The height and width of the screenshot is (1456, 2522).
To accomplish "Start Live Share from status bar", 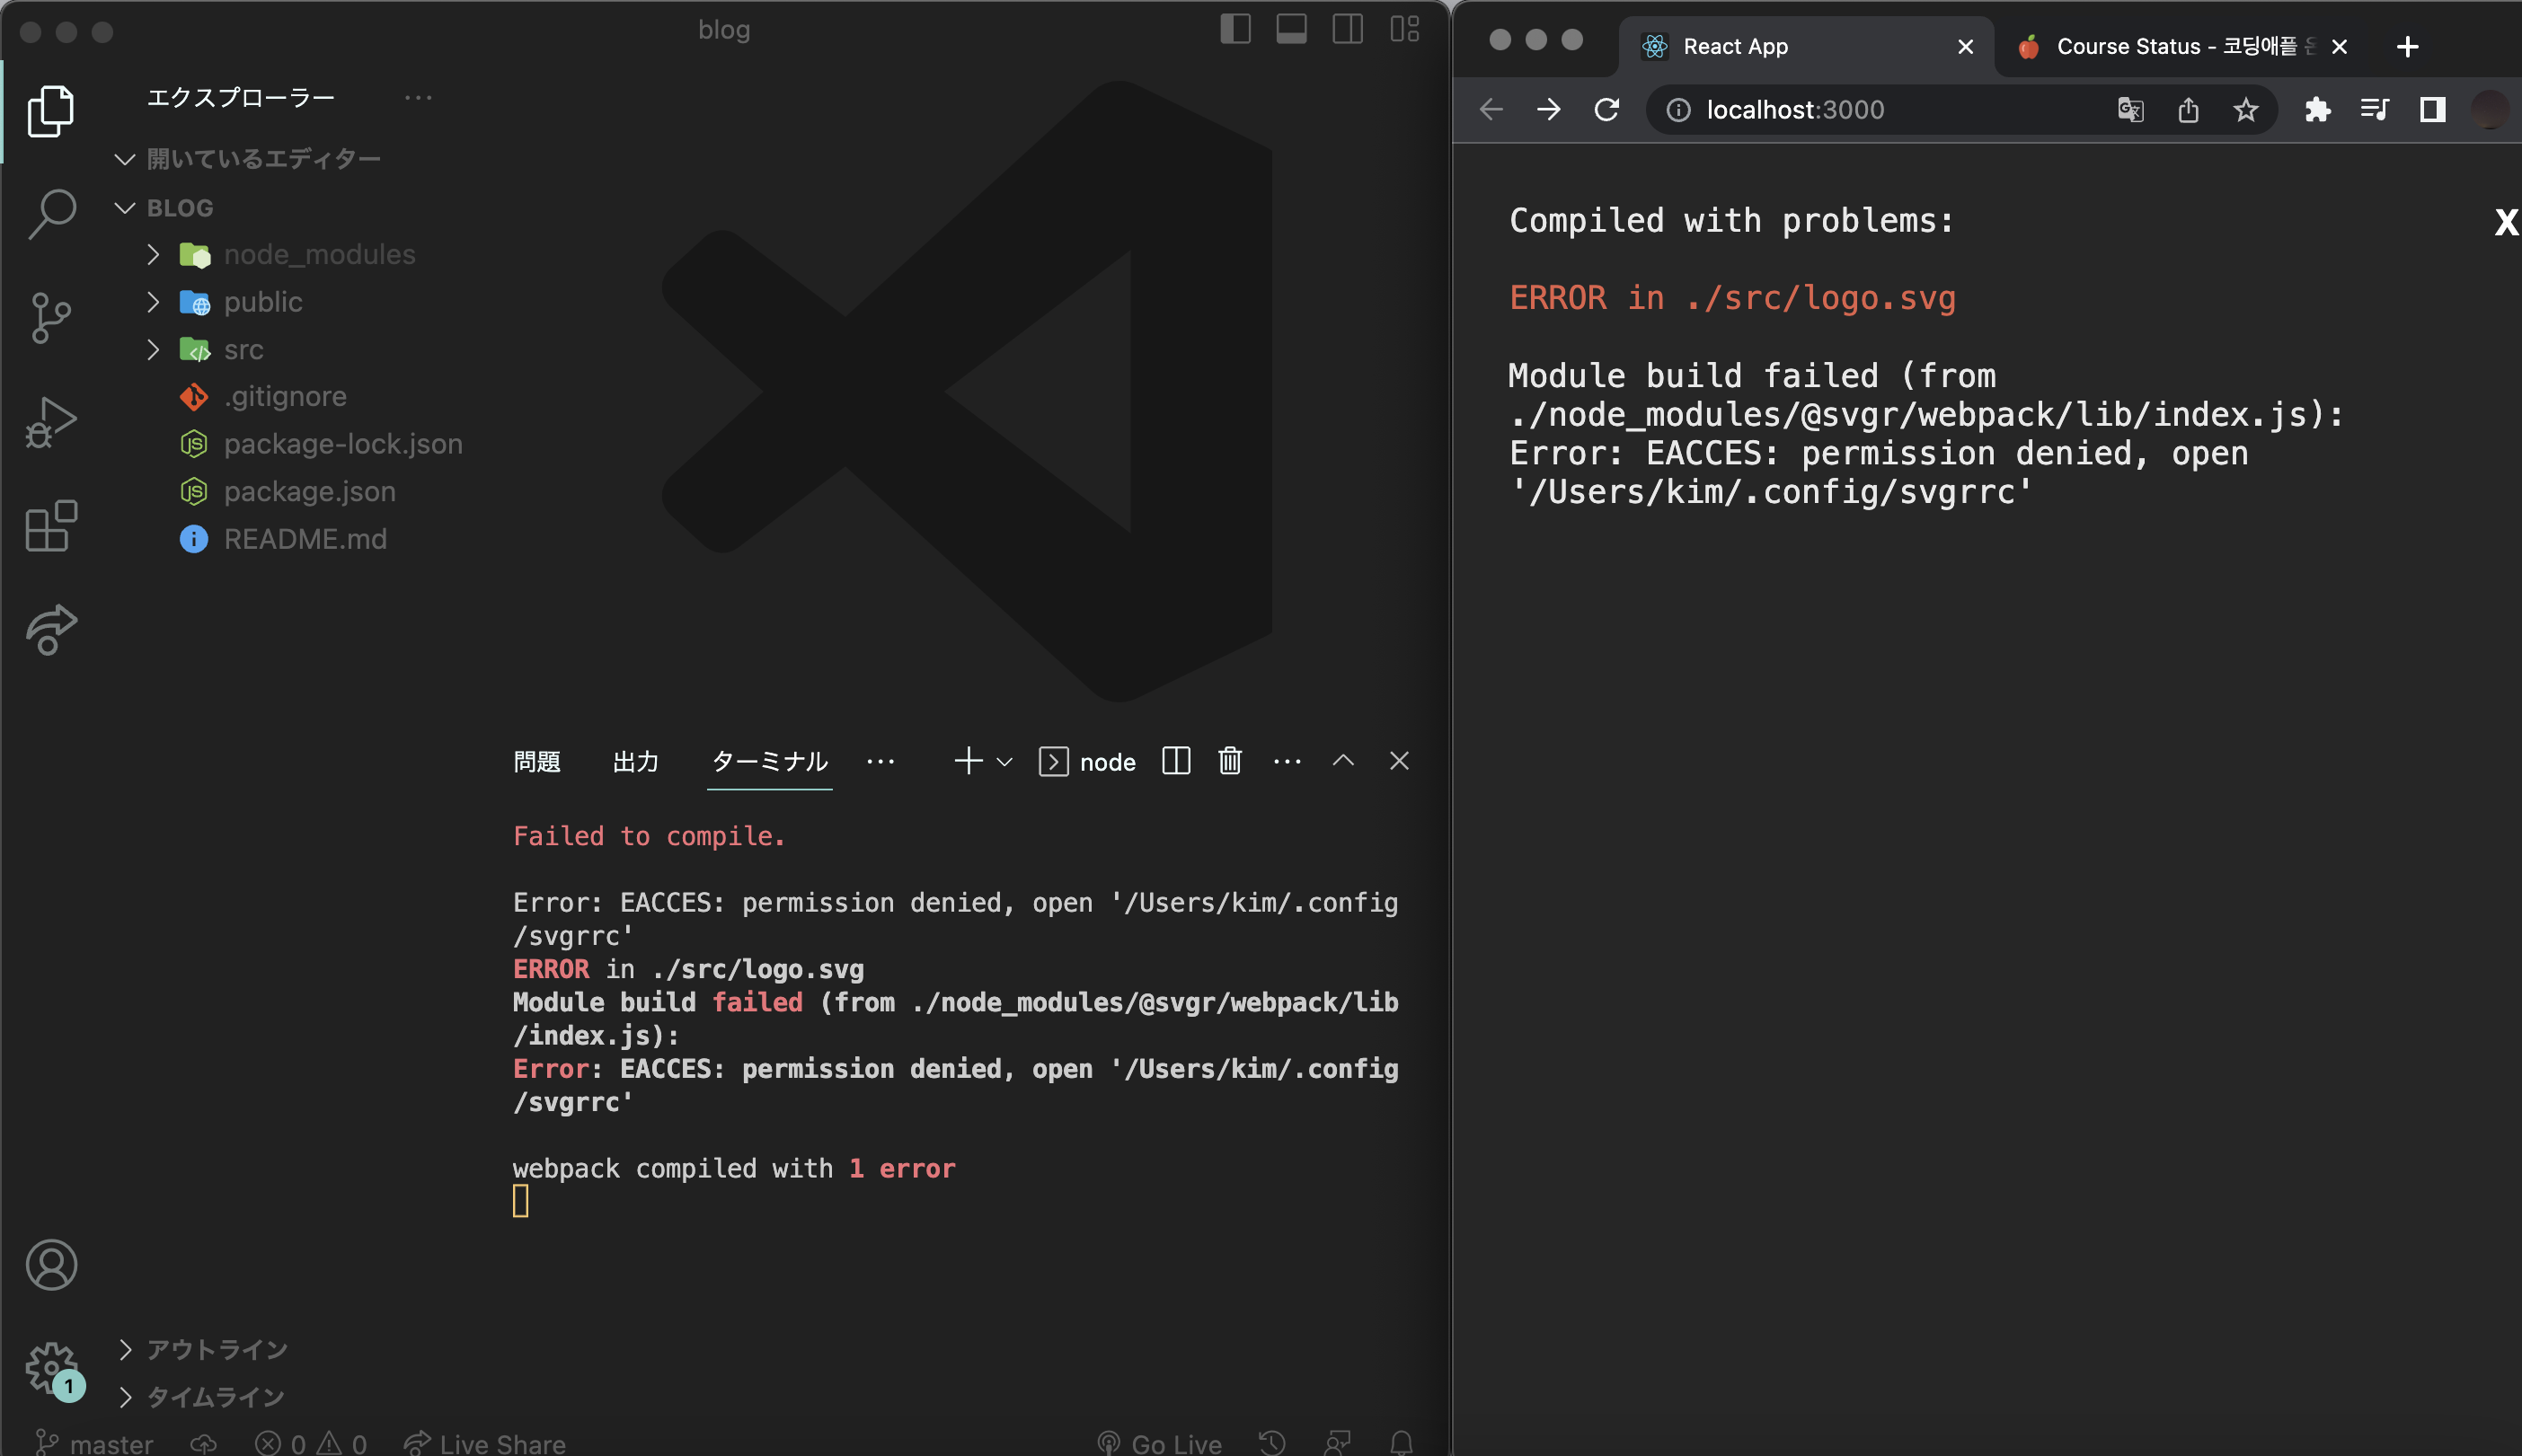I will point(484,1443).
